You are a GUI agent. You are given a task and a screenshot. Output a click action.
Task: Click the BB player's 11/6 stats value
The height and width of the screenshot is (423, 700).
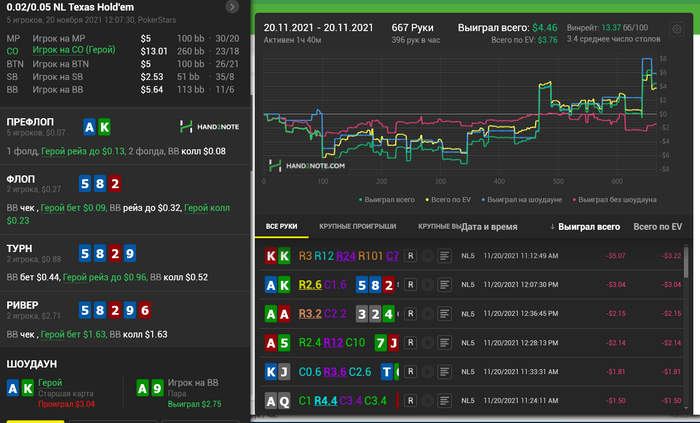pos(225,90)
